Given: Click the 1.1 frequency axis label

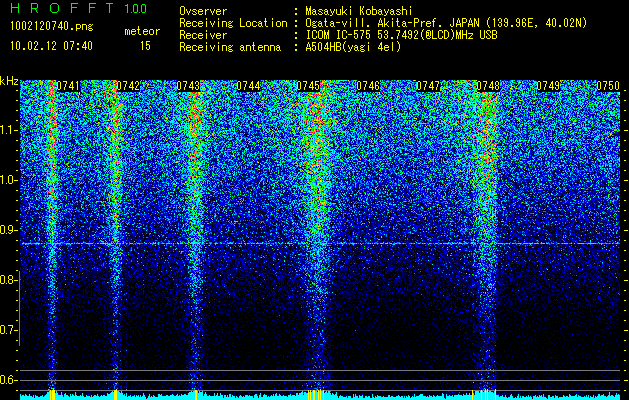Looking at the screenshot, I should click(x=8, y=130).
